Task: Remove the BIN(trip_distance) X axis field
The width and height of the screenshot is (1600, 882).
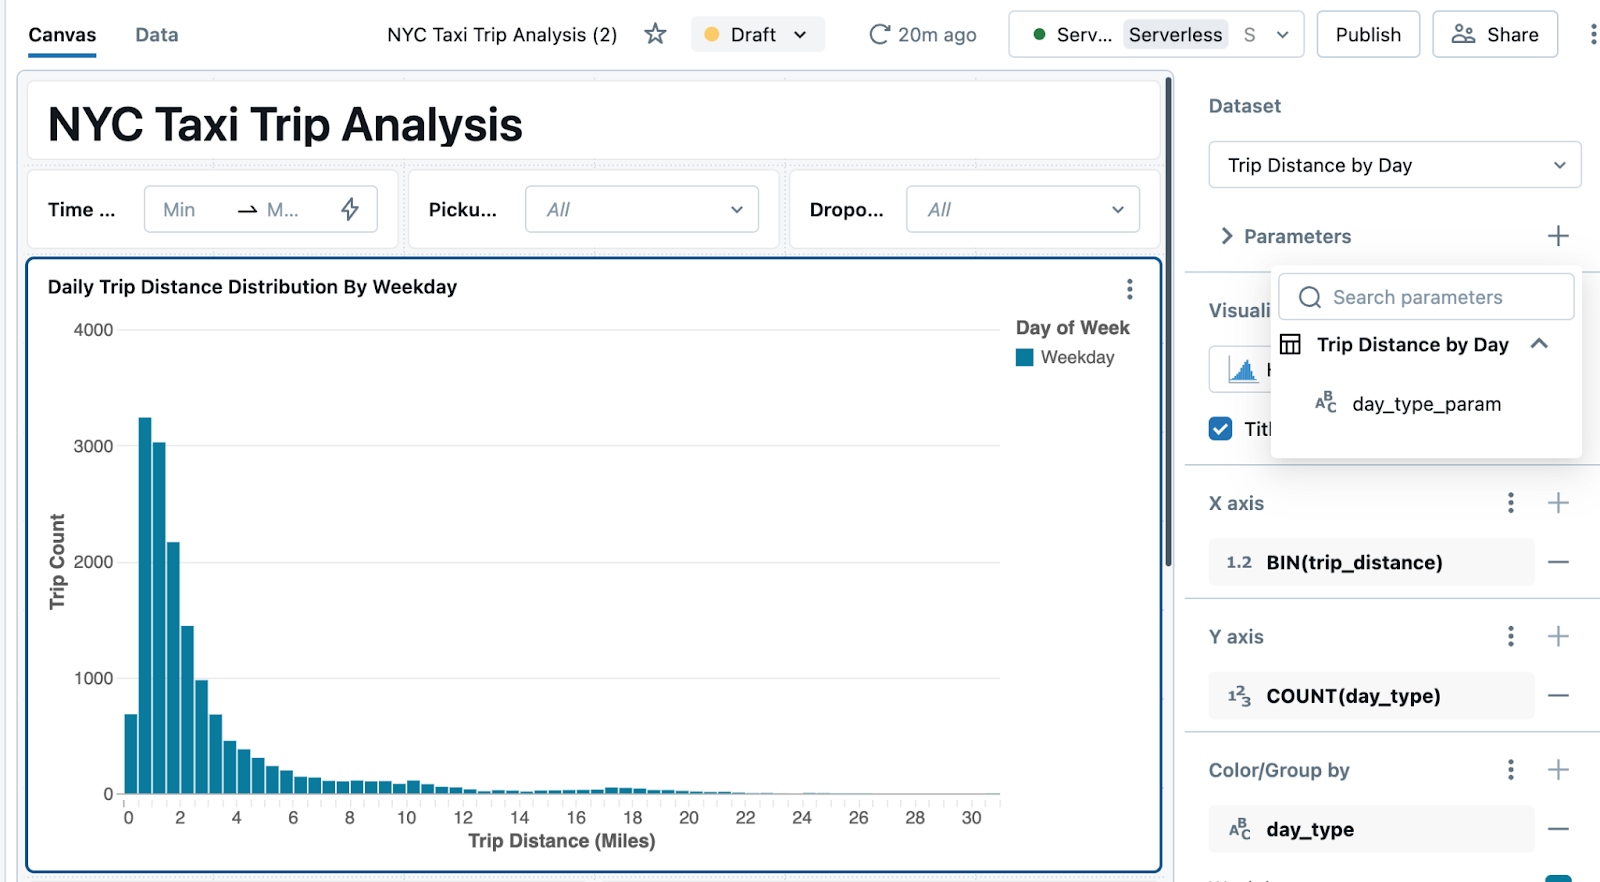Action: tap(1557, 562)
